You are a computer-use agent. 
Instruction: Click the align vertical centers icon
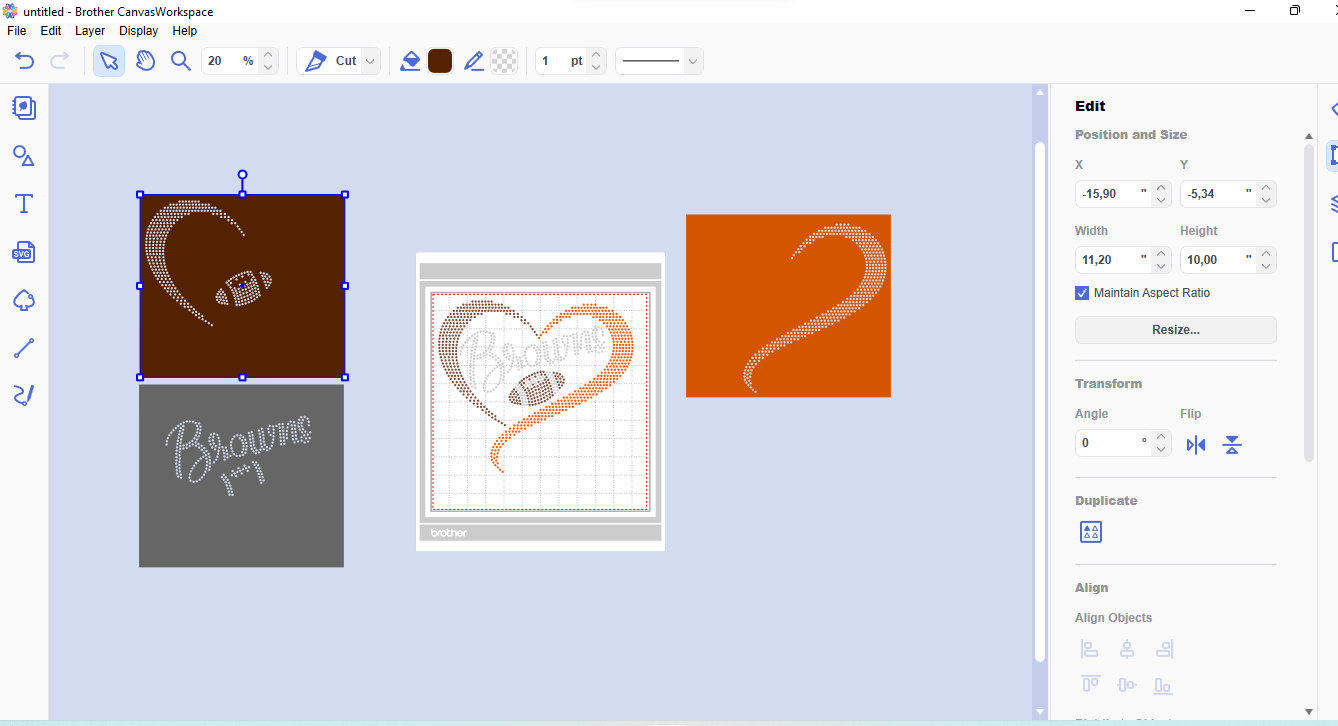[1127, 685]
